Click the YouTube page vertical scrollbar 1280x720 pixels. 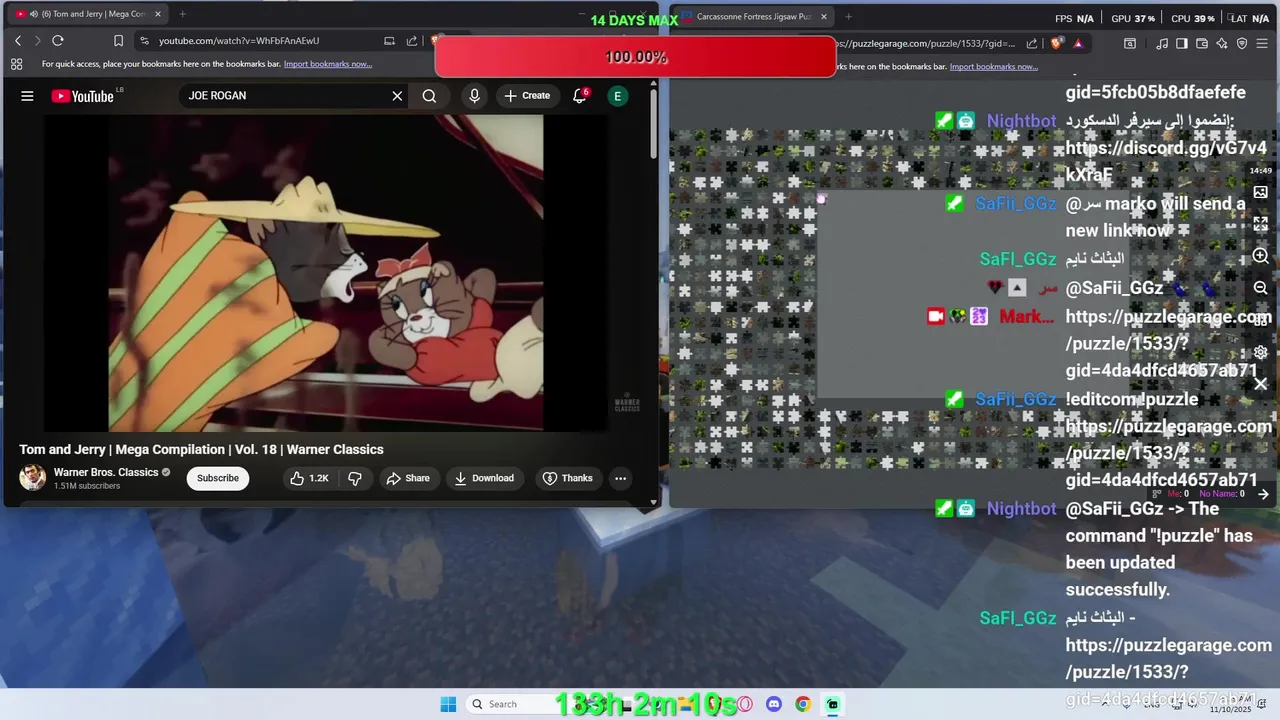[654, 125]
